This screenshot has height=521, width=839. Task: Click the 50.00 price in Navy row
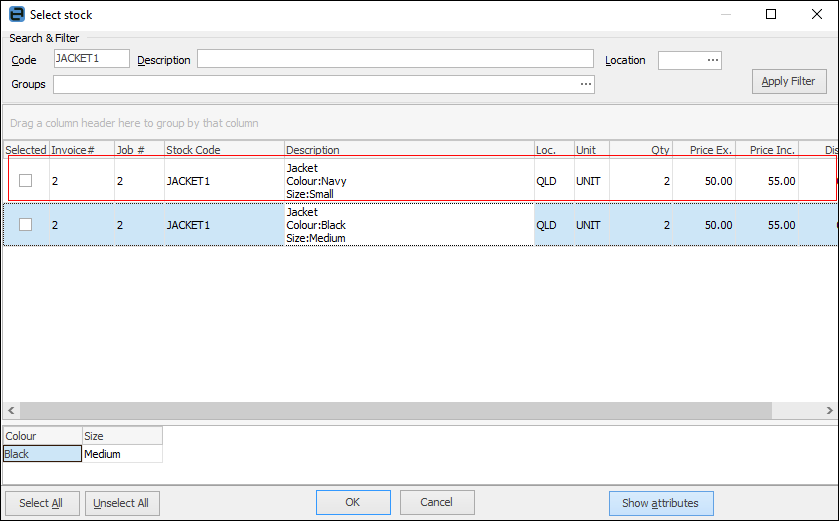718,181
